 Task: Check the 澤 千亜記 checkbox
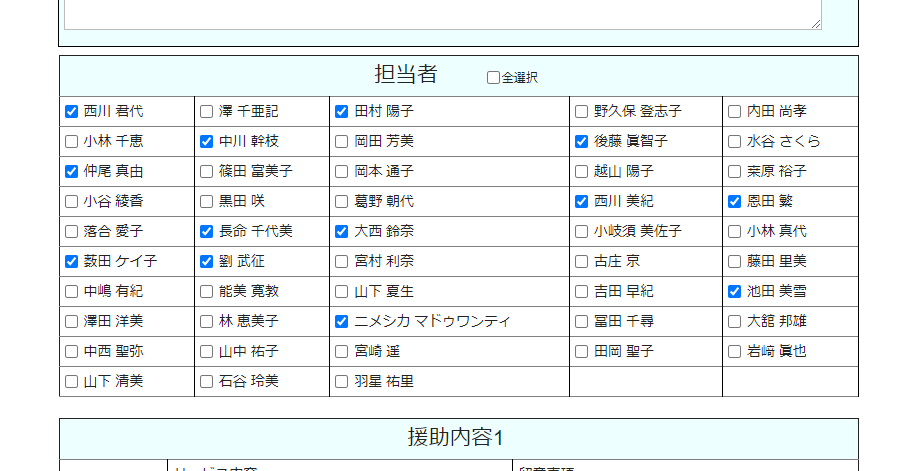coord(206,112)
